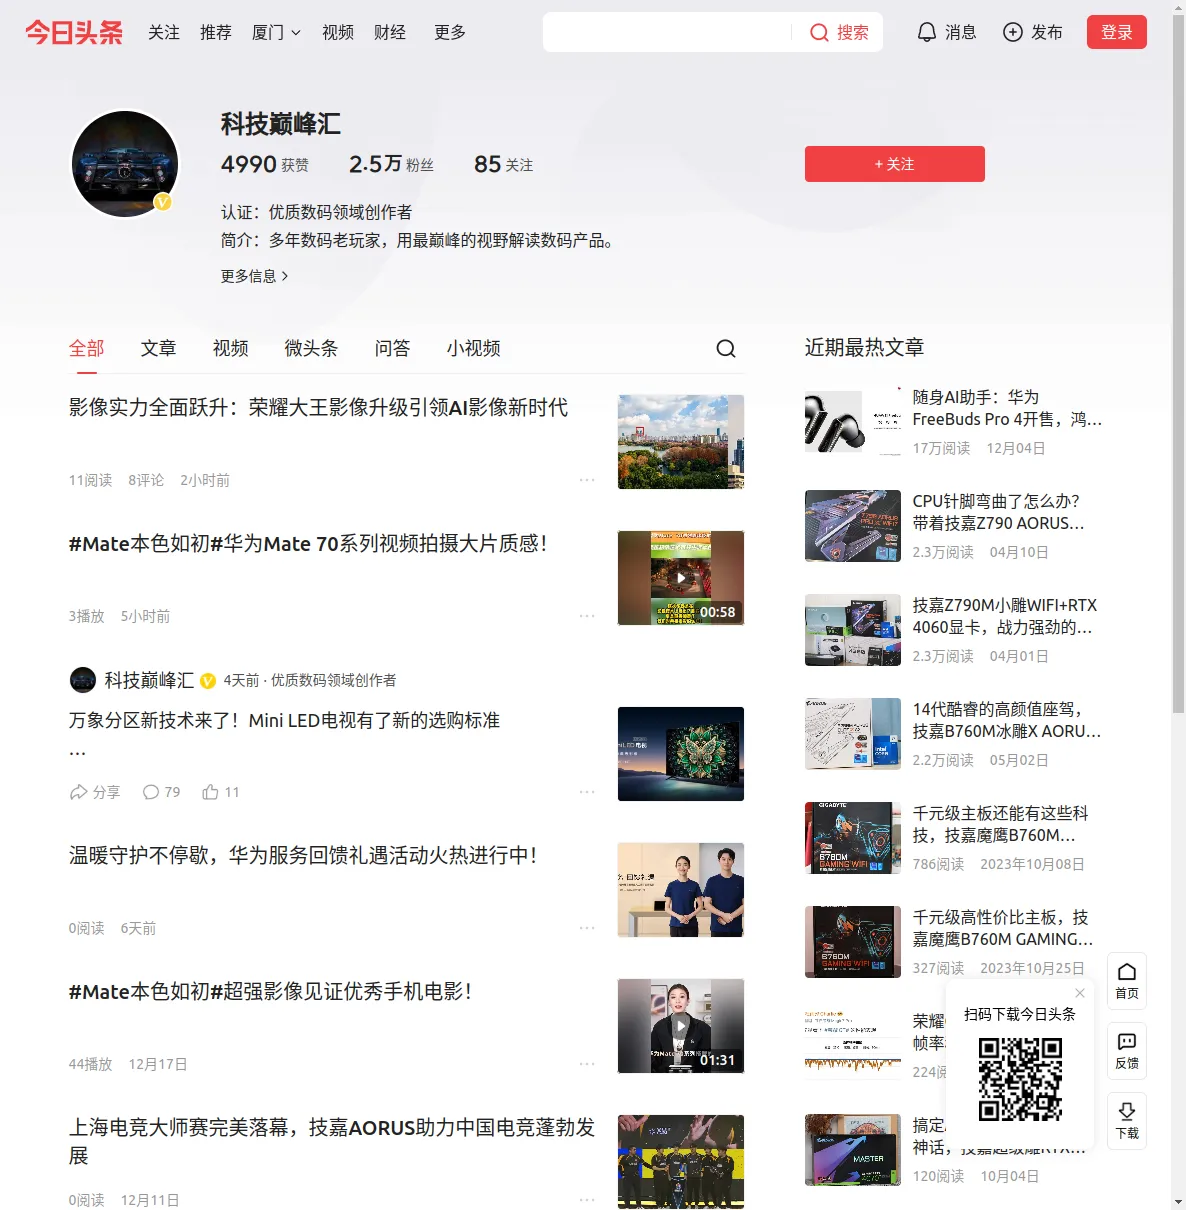Open article 上海电竞大师赛完美落幕

tap(332, 1142)
